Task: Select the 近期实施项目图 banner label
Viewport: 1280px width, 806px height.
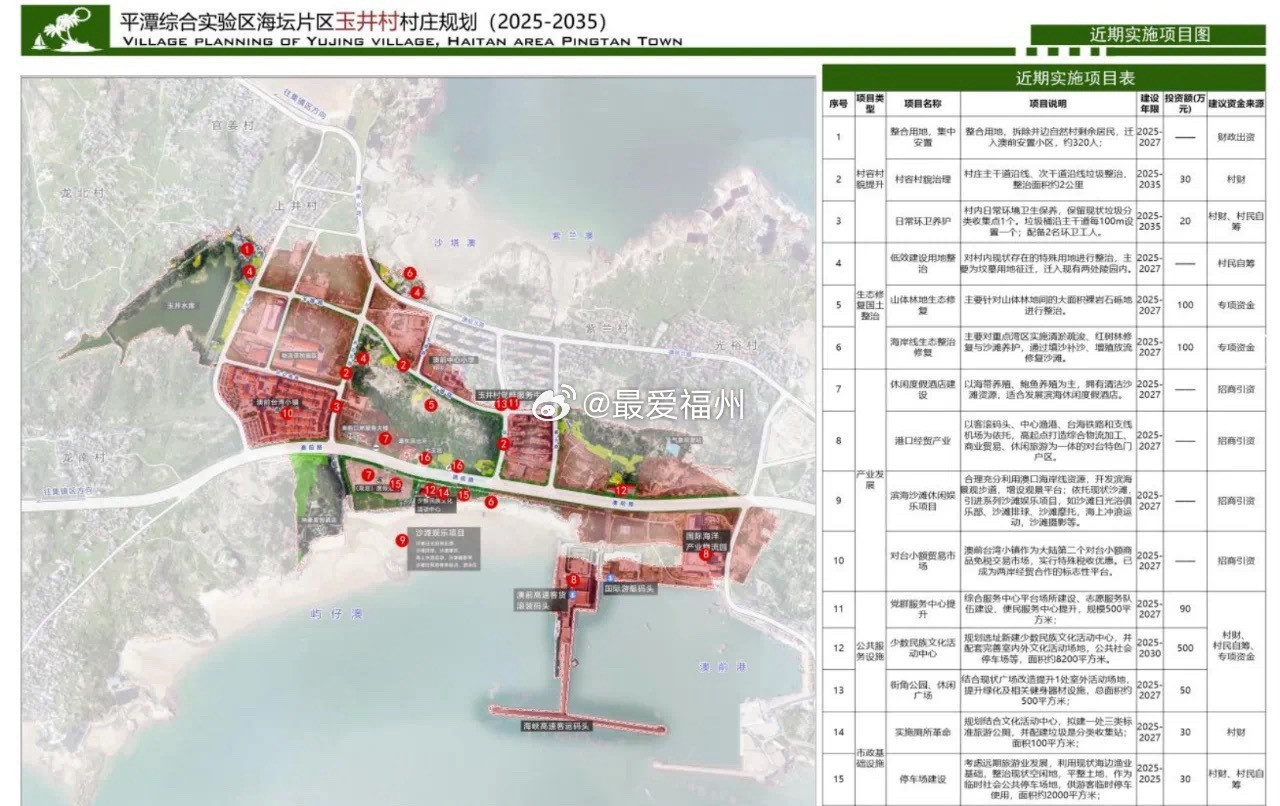Action: (1150, 32)
